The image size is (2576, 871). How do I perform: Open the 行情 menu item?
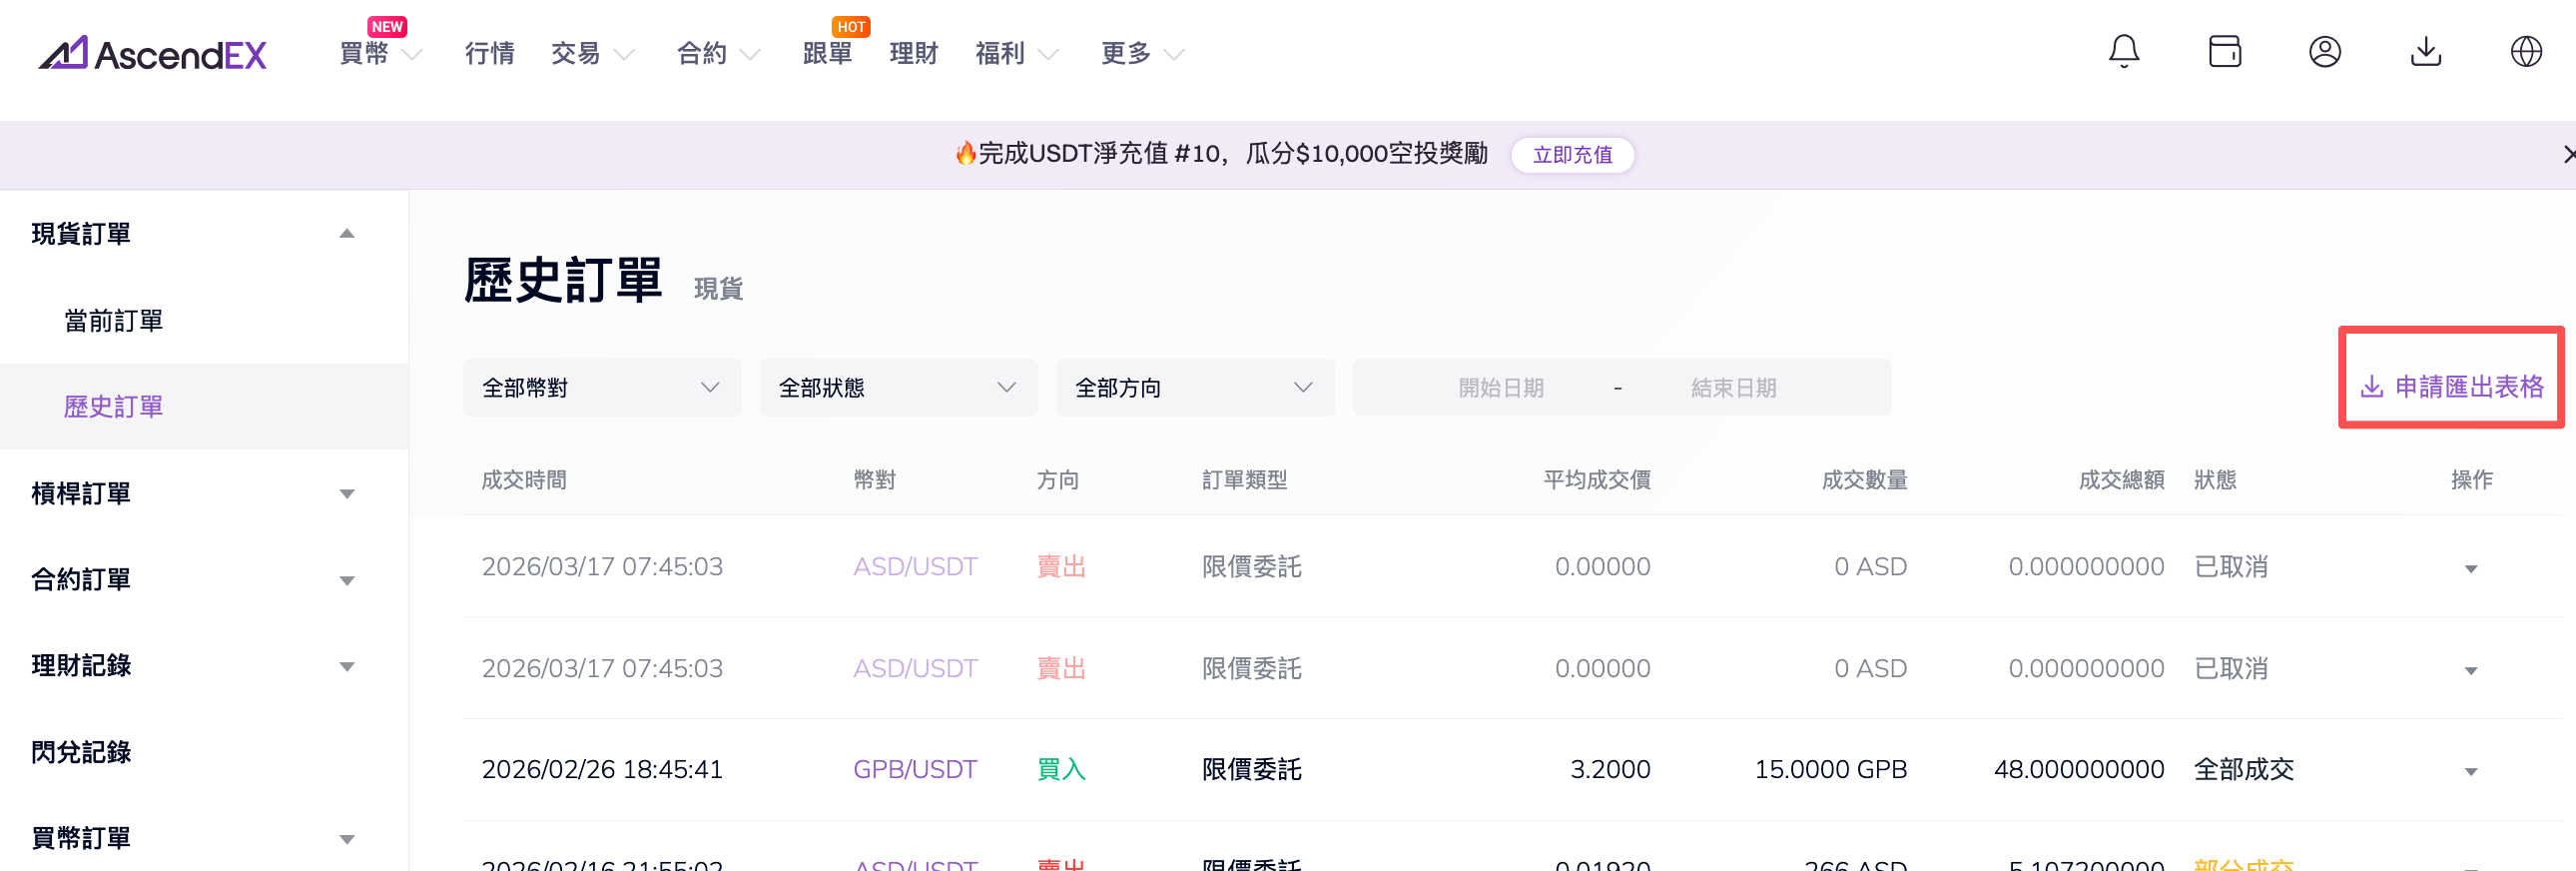tap(489, 54)
